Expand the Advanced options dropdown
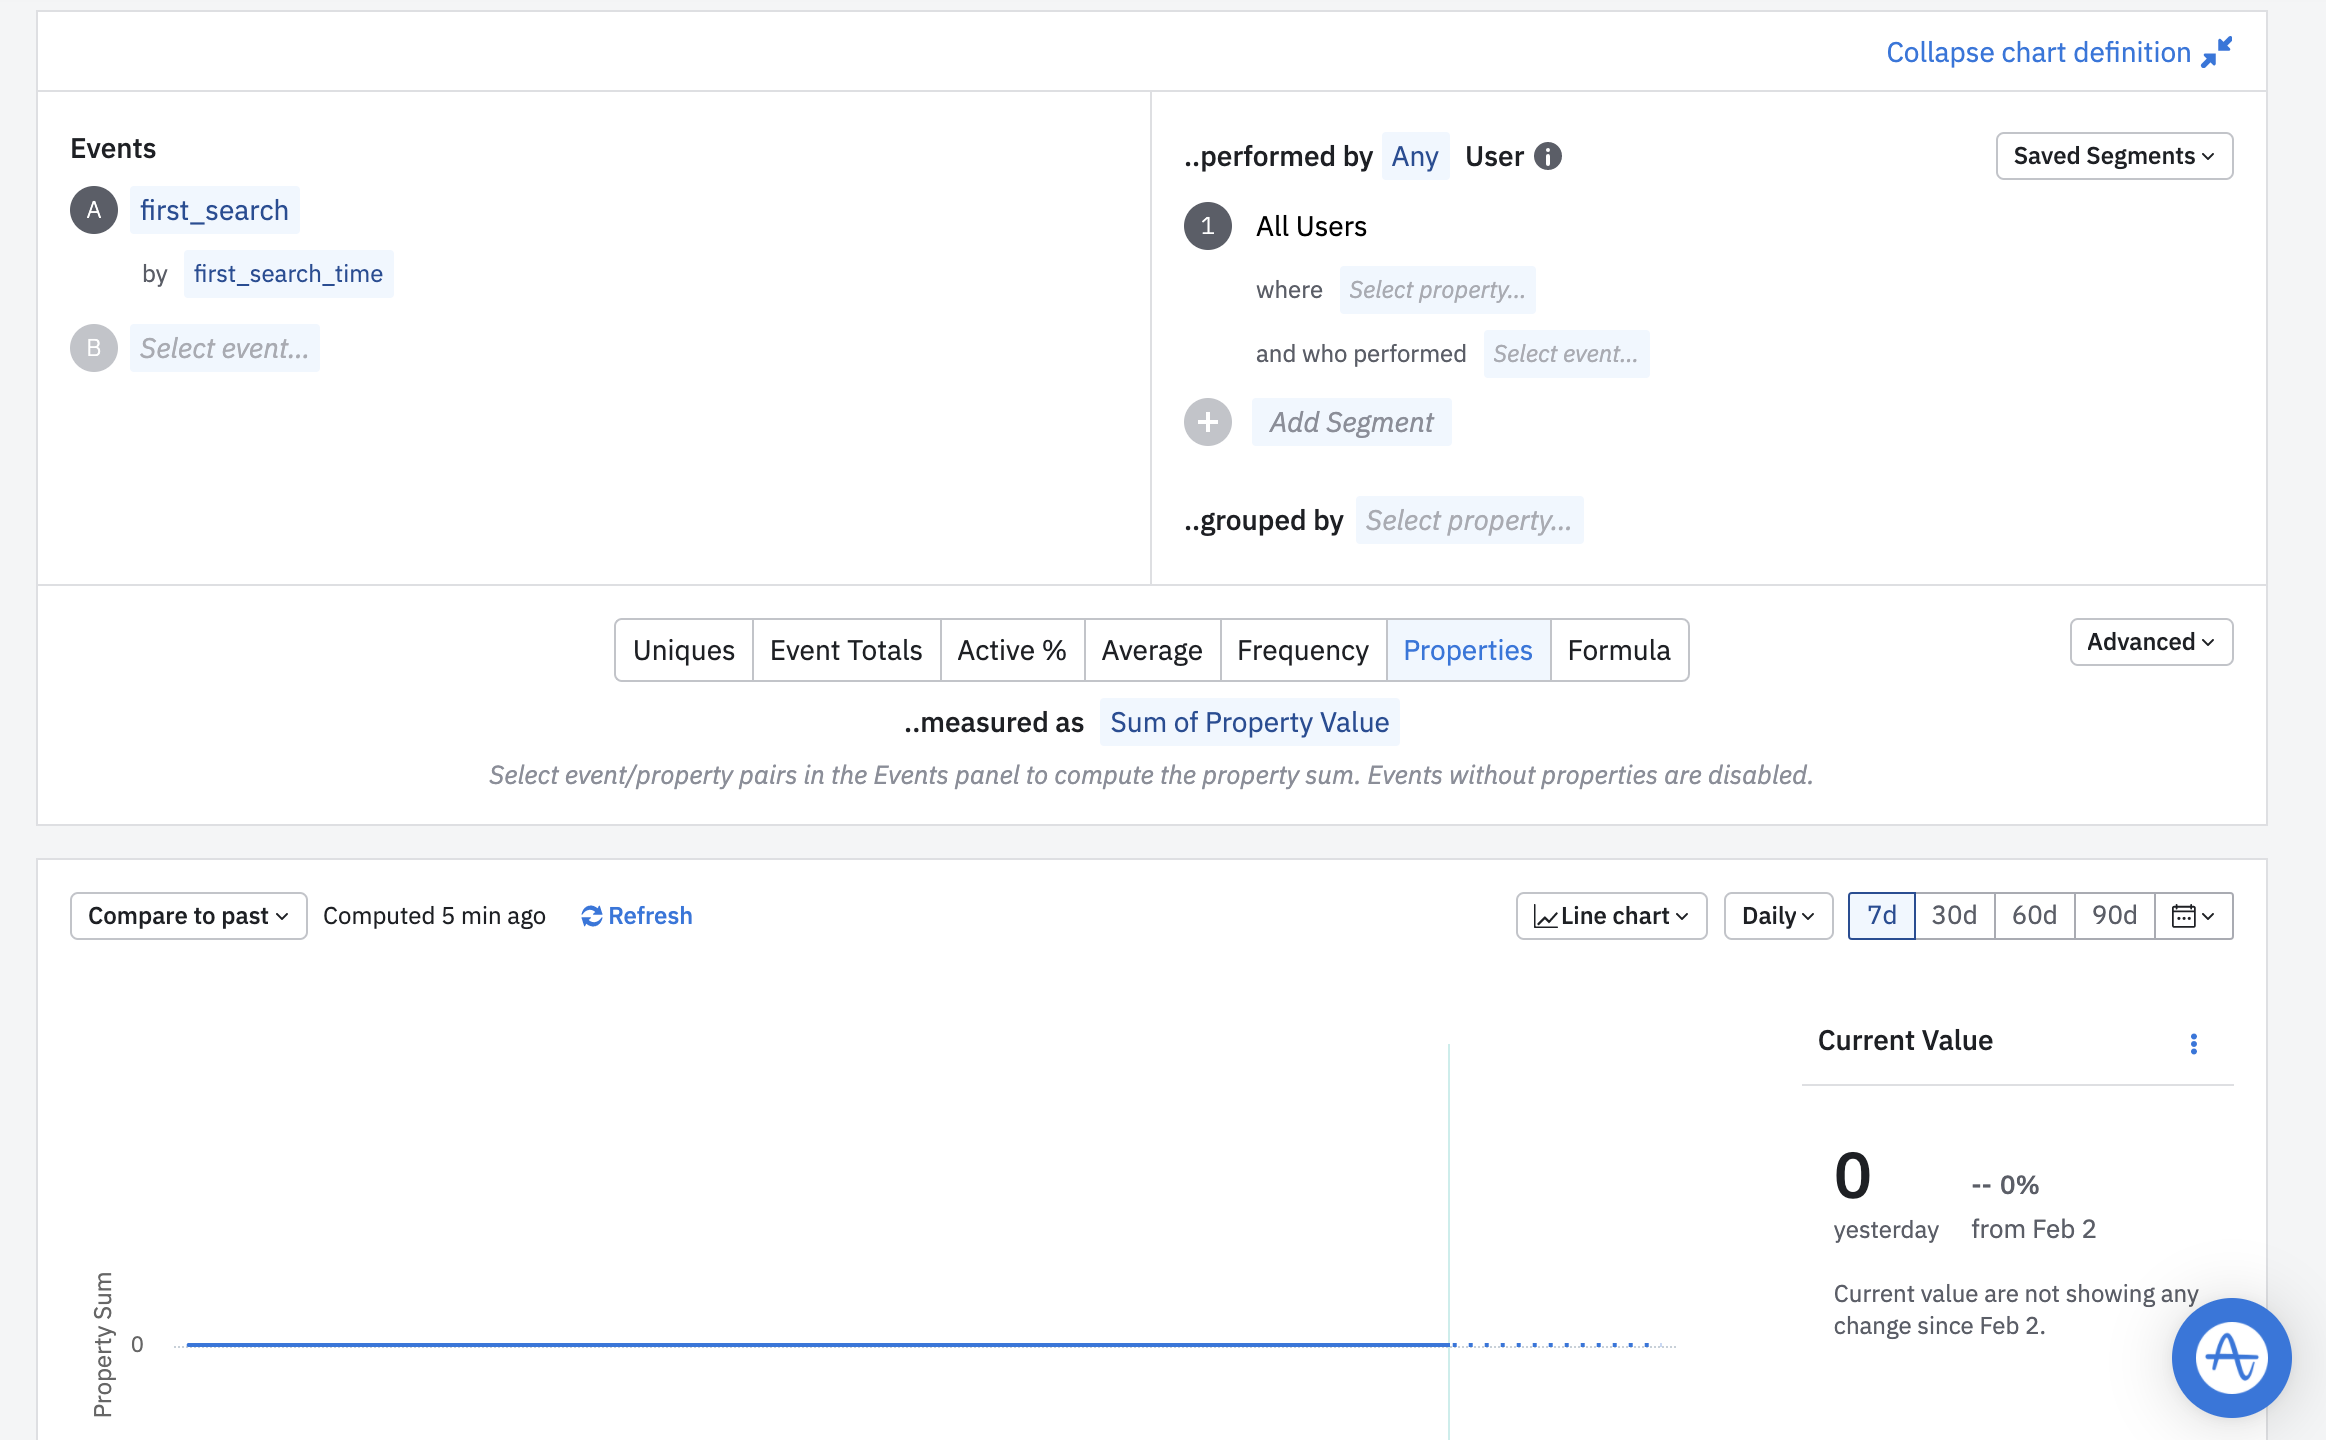This screenshot has height=1440, width=2326. click(x=2150, y=642)
